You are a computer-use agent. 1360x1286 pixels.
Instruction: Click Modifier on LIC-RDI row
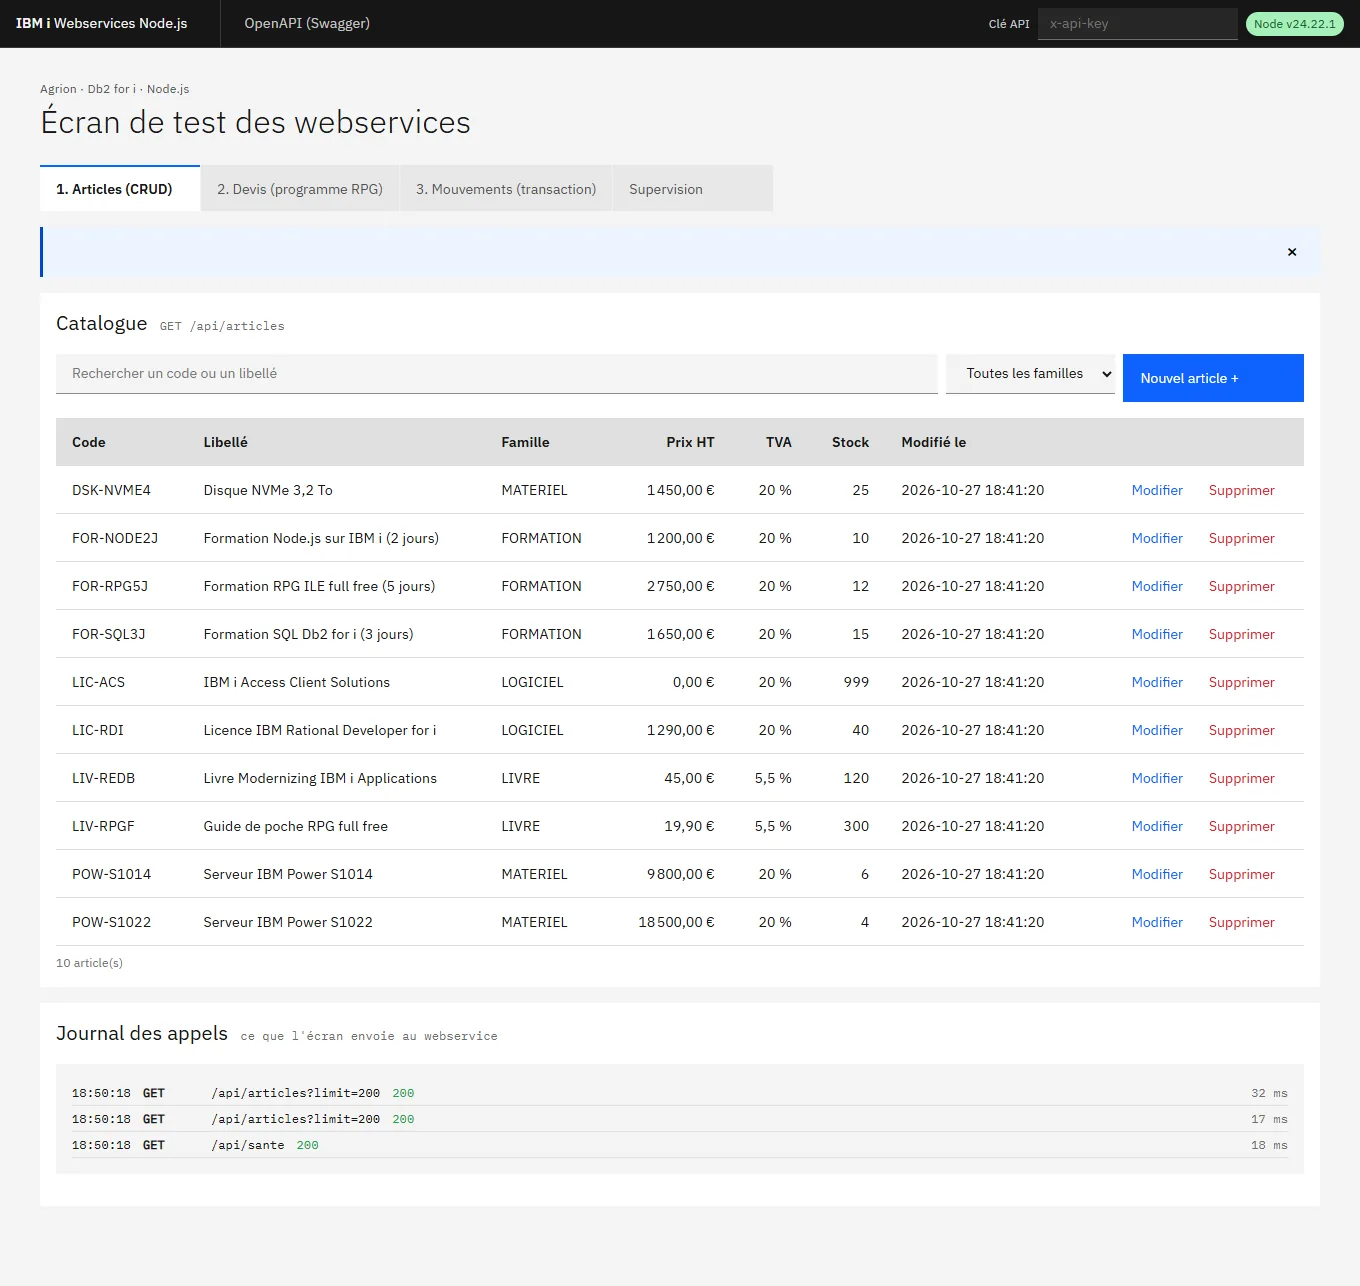coord(1157,730)
